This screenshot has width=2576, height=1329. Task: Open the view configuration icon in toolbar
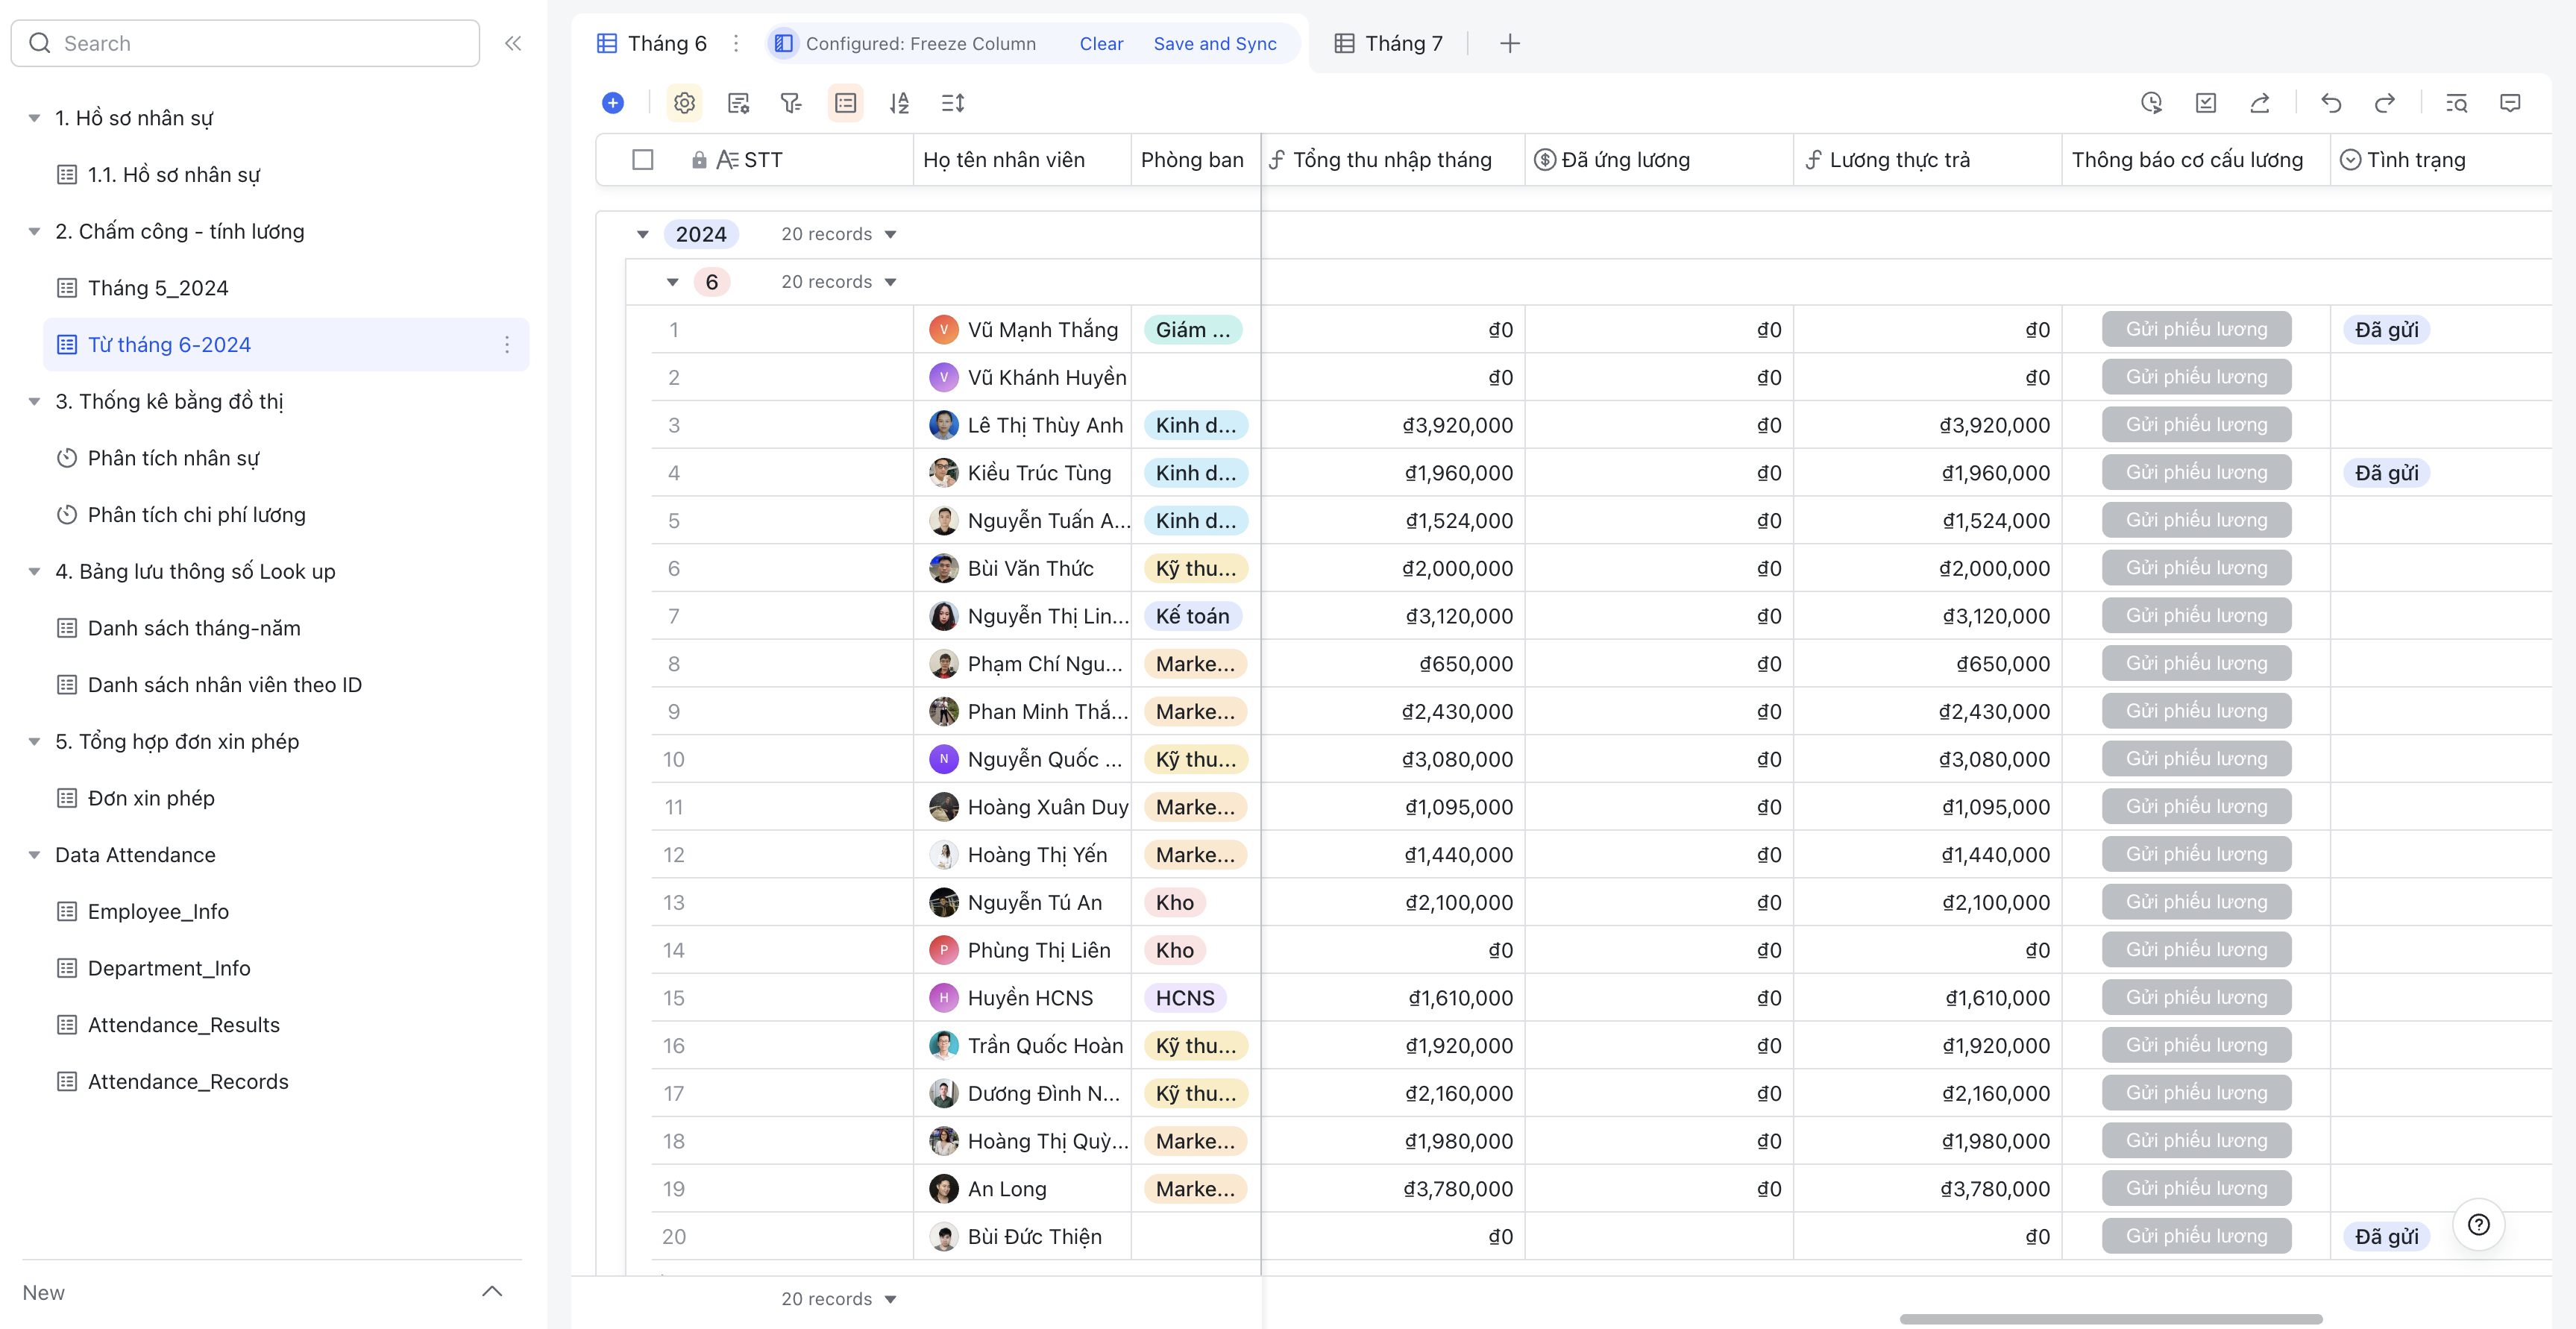coord(738,103)
